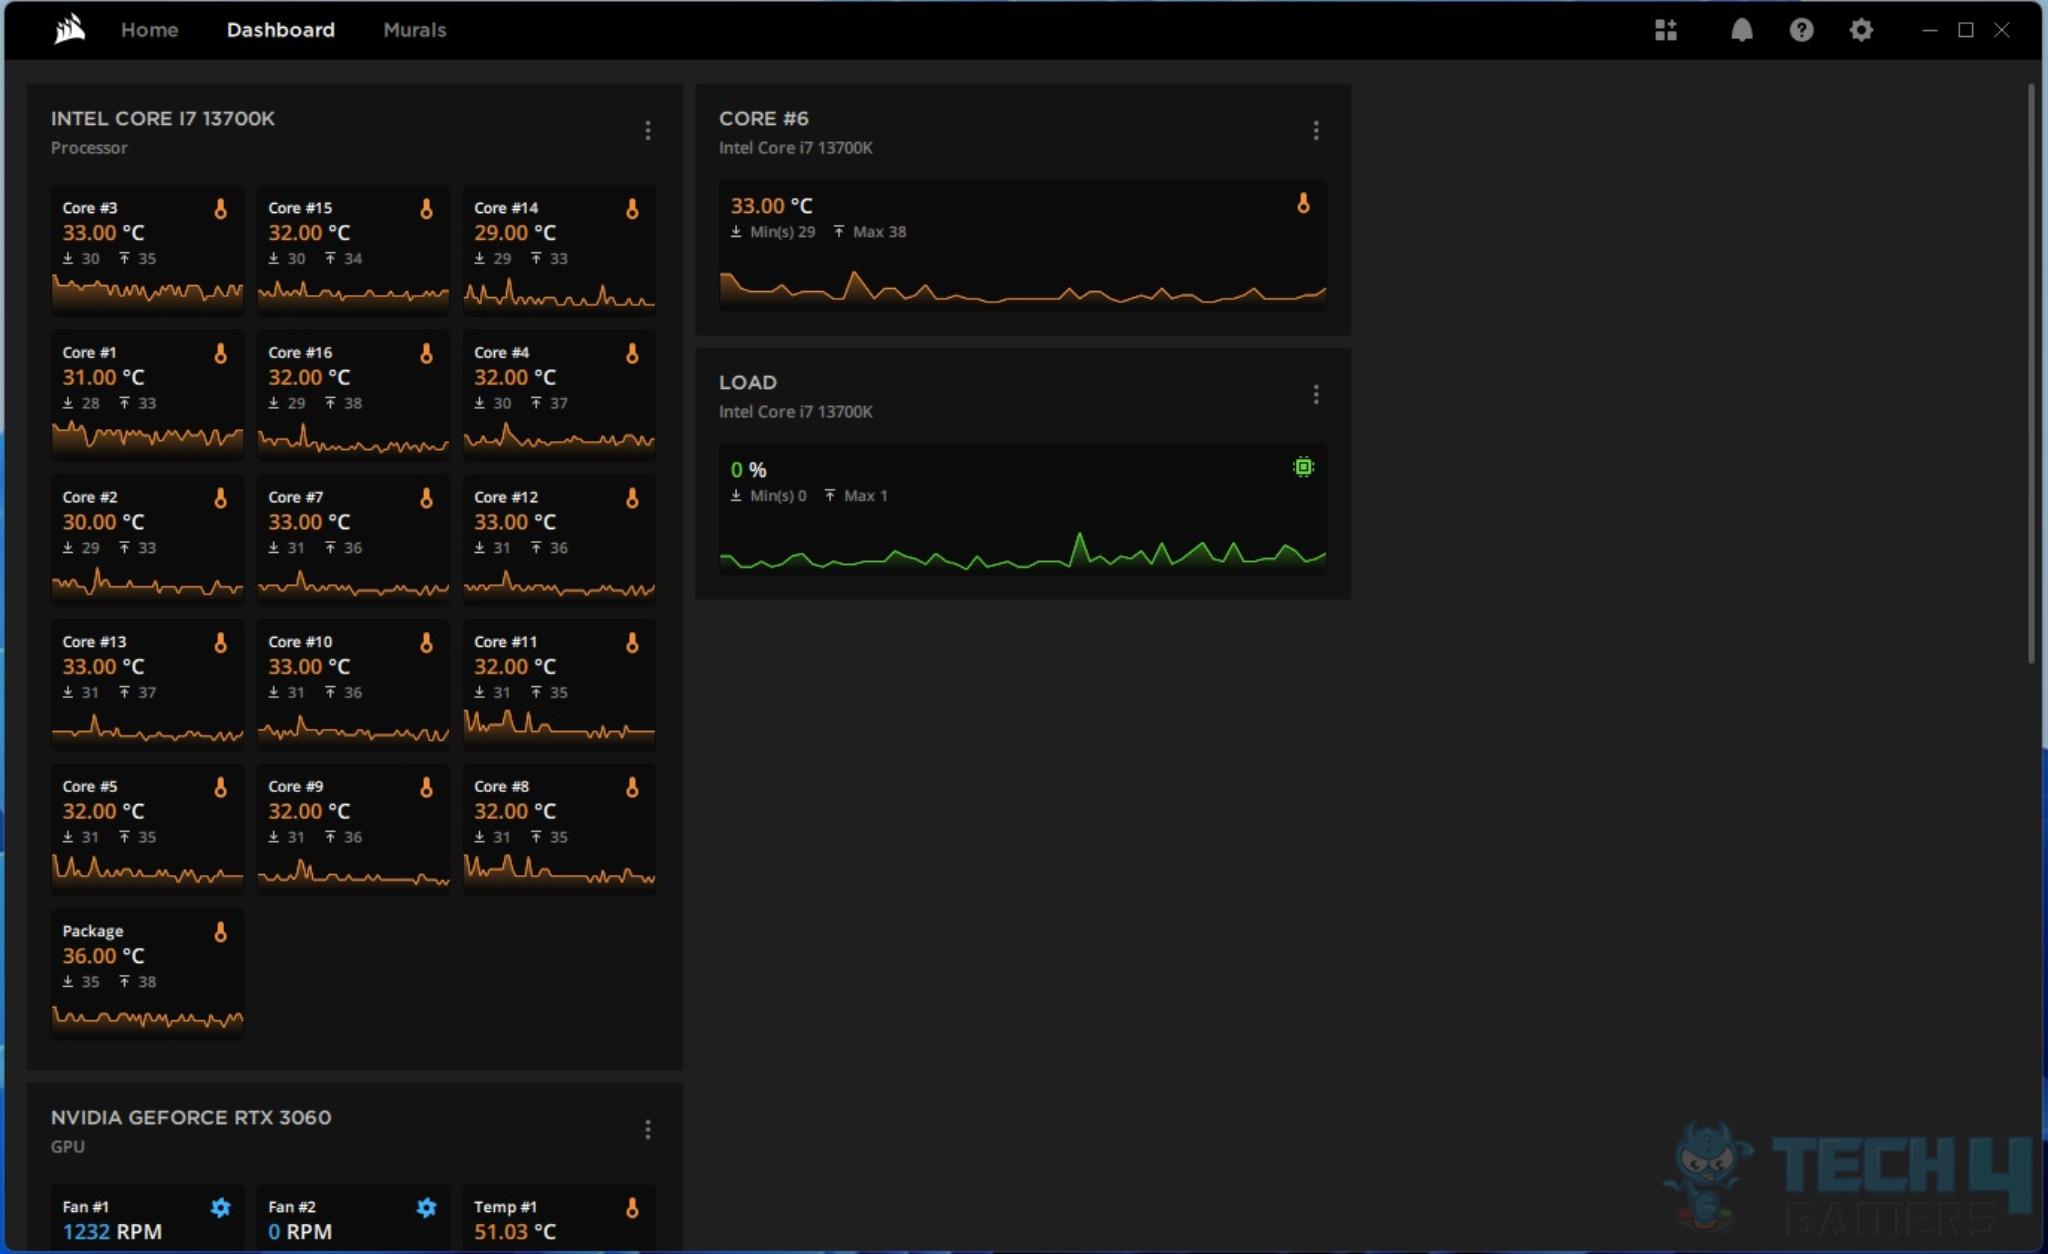
Task: Click the add widget grid icon
Action: (1665, 30)
